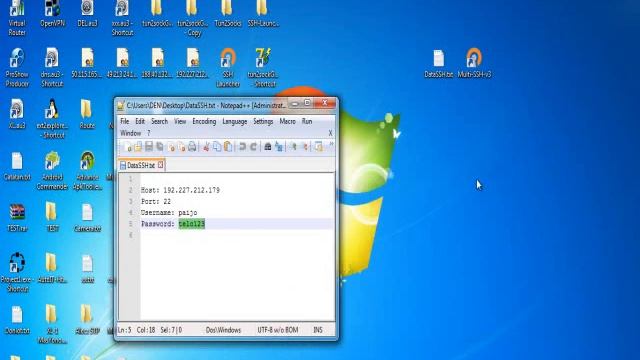Screen dimensions: 640x360
Task: Click the Zoom In toolbar icon
Action: pyautogui.click(x=293, y=147)
